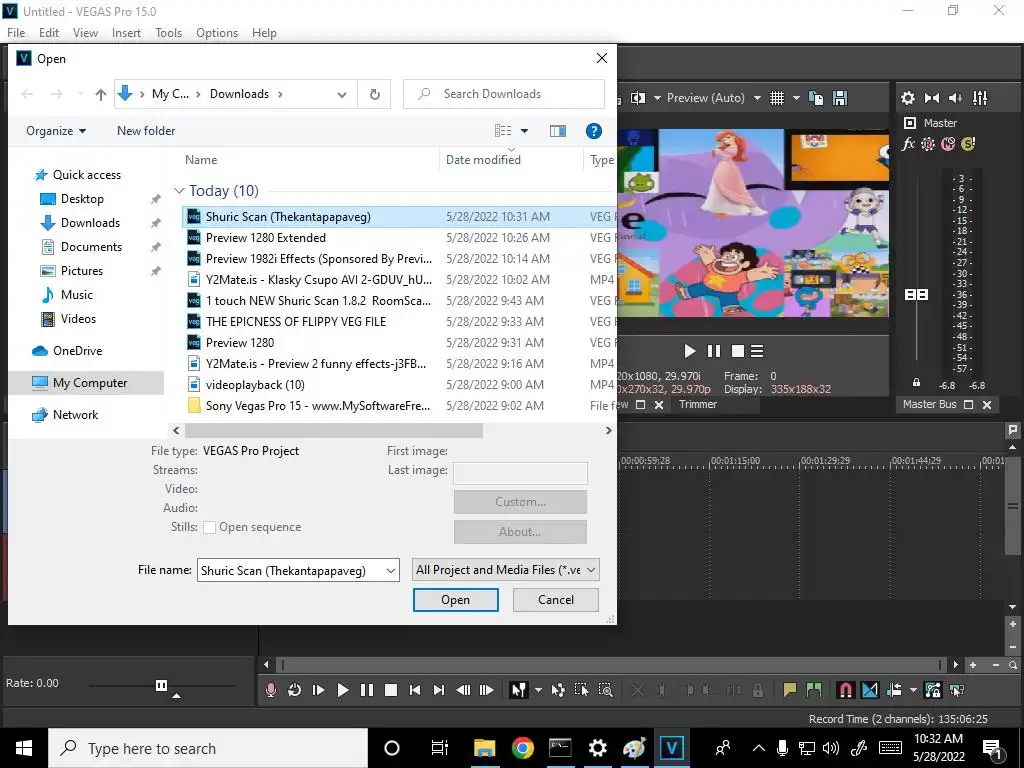The height and width of the screenshot is (768, 1024).
Task: Click New folder in Open dialog
Action: pos(146,131)
